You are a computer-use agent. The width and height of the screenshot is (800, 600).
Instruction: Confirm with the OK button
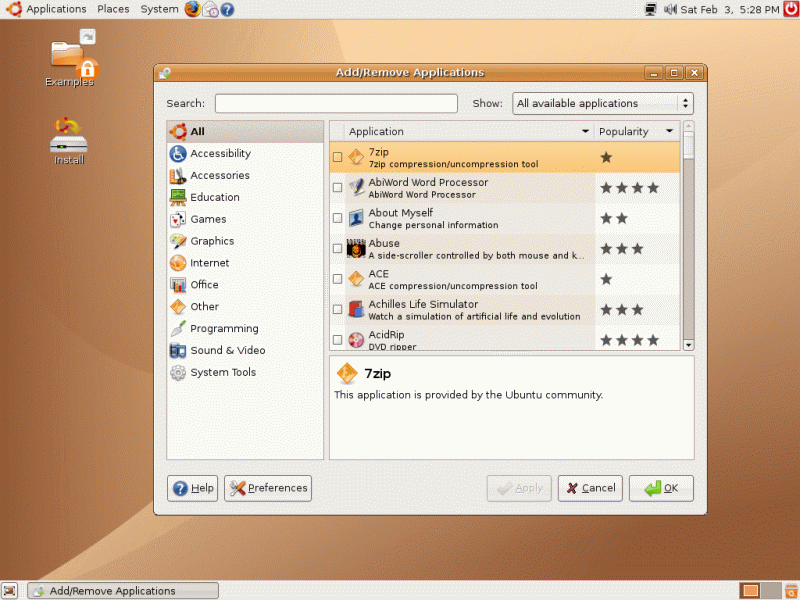coord(661,488)
